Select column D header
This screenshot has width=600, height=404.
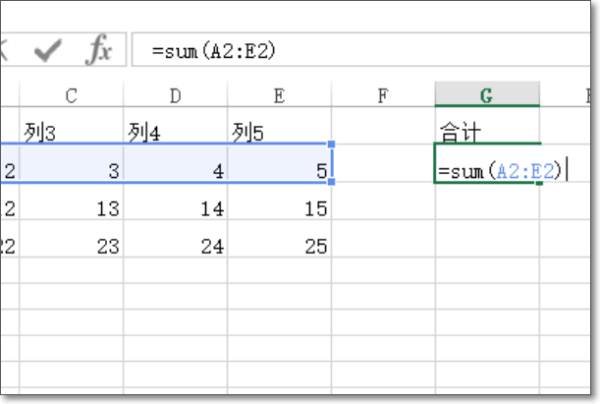click(175, 95)
